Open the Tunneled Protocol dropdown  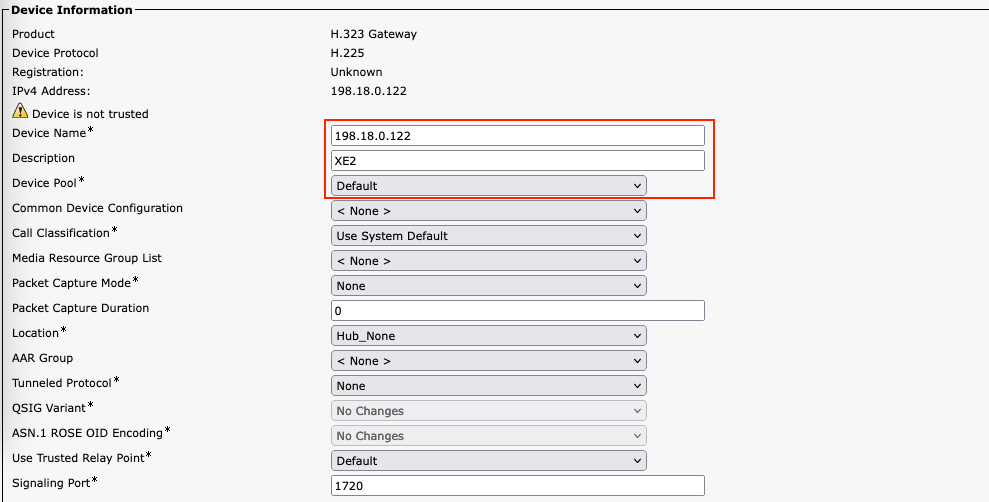pos(488,386)
